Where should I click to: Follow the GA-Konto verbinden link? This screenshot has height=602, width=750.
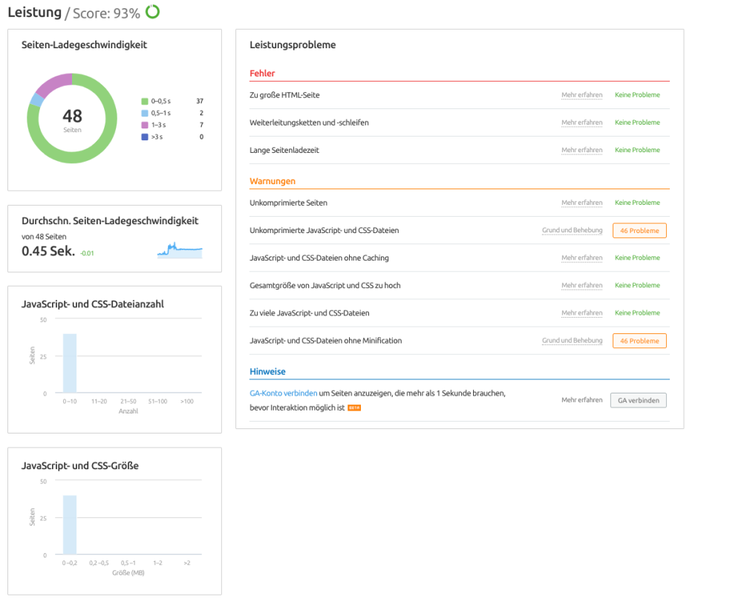click(283, 393)
